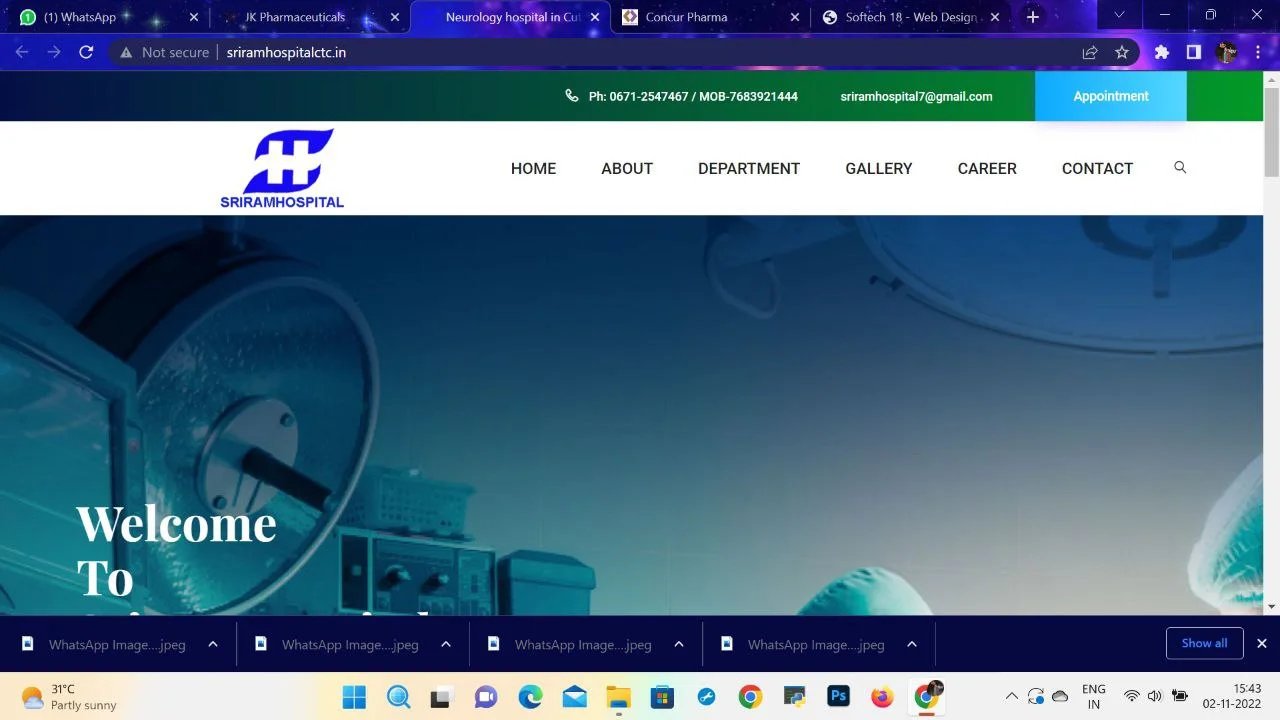Toggle the browser side panel icon
Screen dimensions: 1280x720
coord(1193,52)
